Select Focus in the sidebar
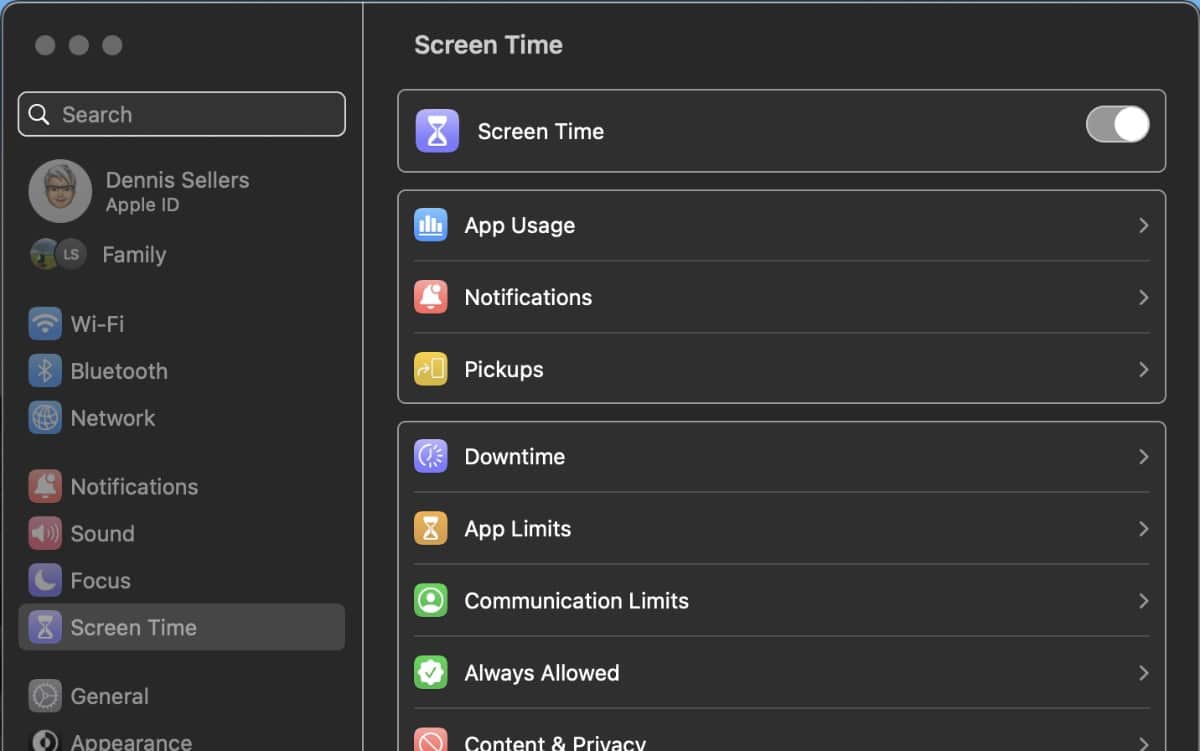This screenshot has width=1200, height=751. (x=100, y=581)
